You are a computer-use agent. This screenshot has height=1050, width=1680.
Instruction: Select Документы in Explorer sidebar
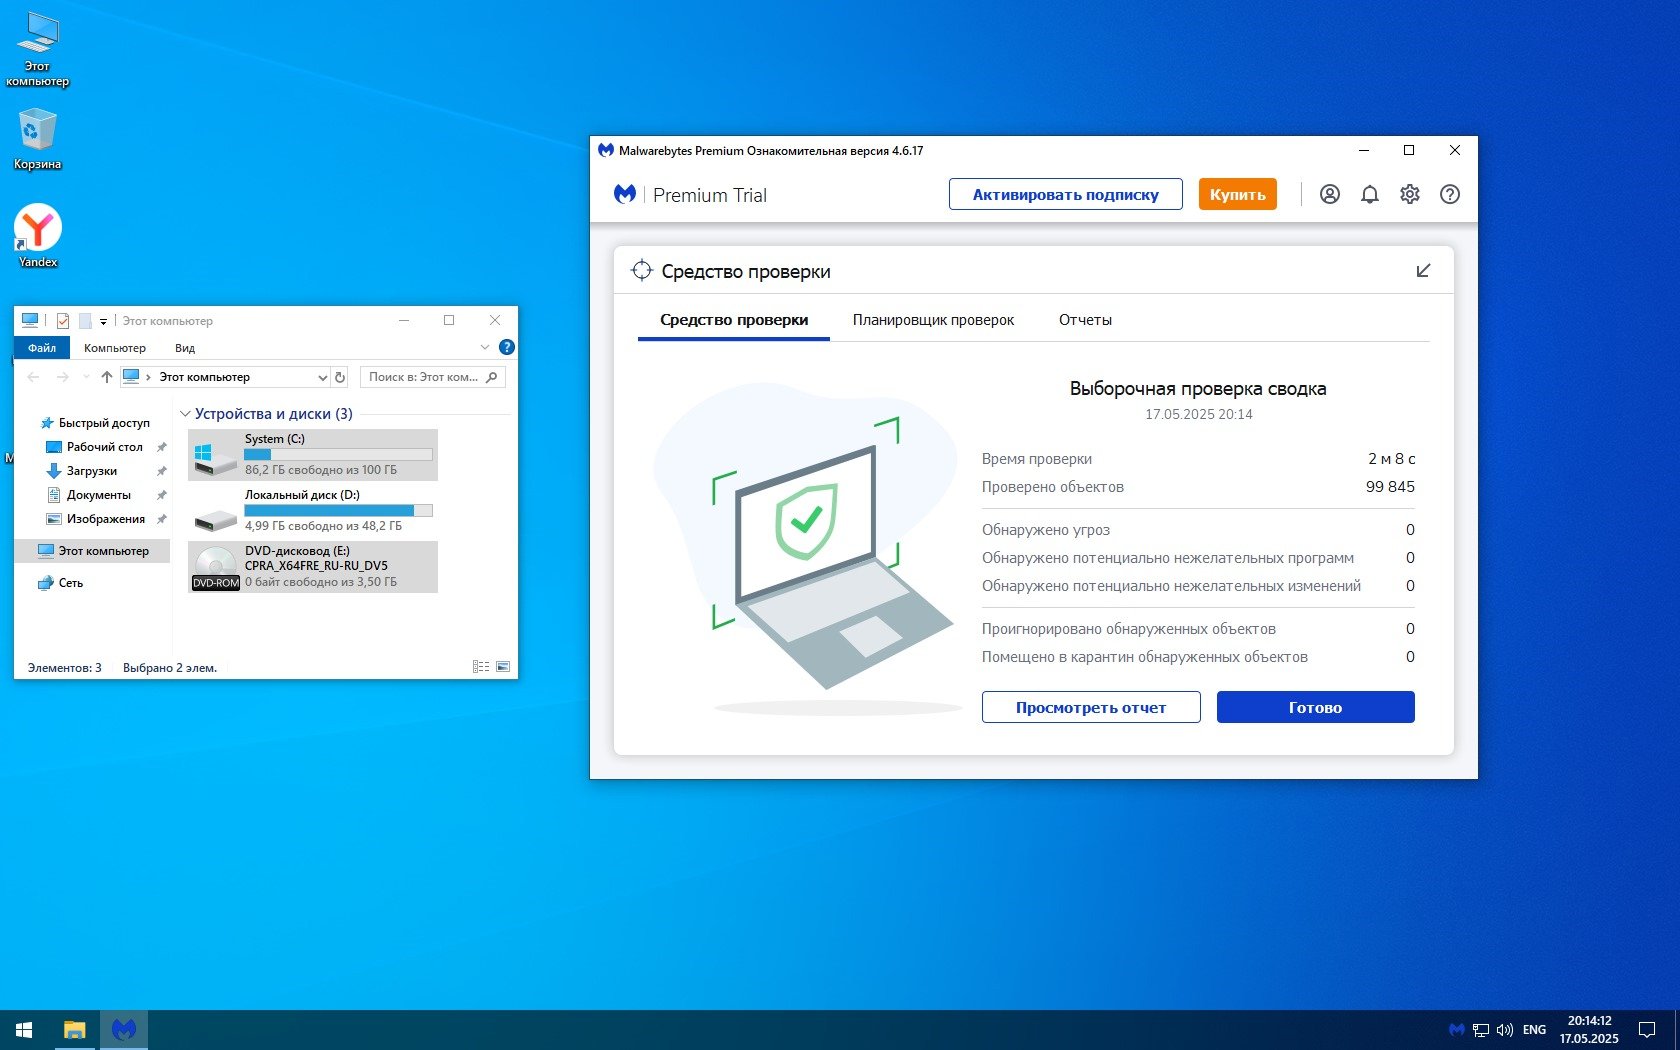98,495
